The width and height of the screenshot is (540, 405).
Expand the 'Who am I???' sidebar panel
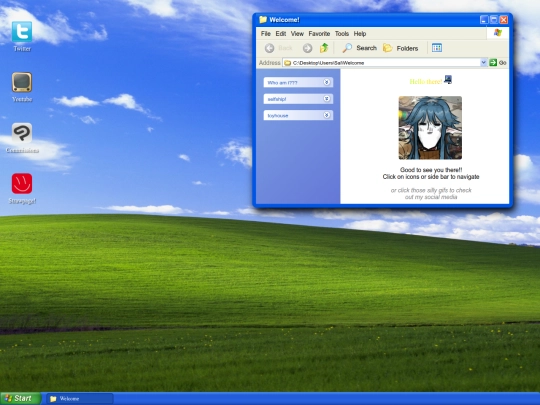pos(298,82)
